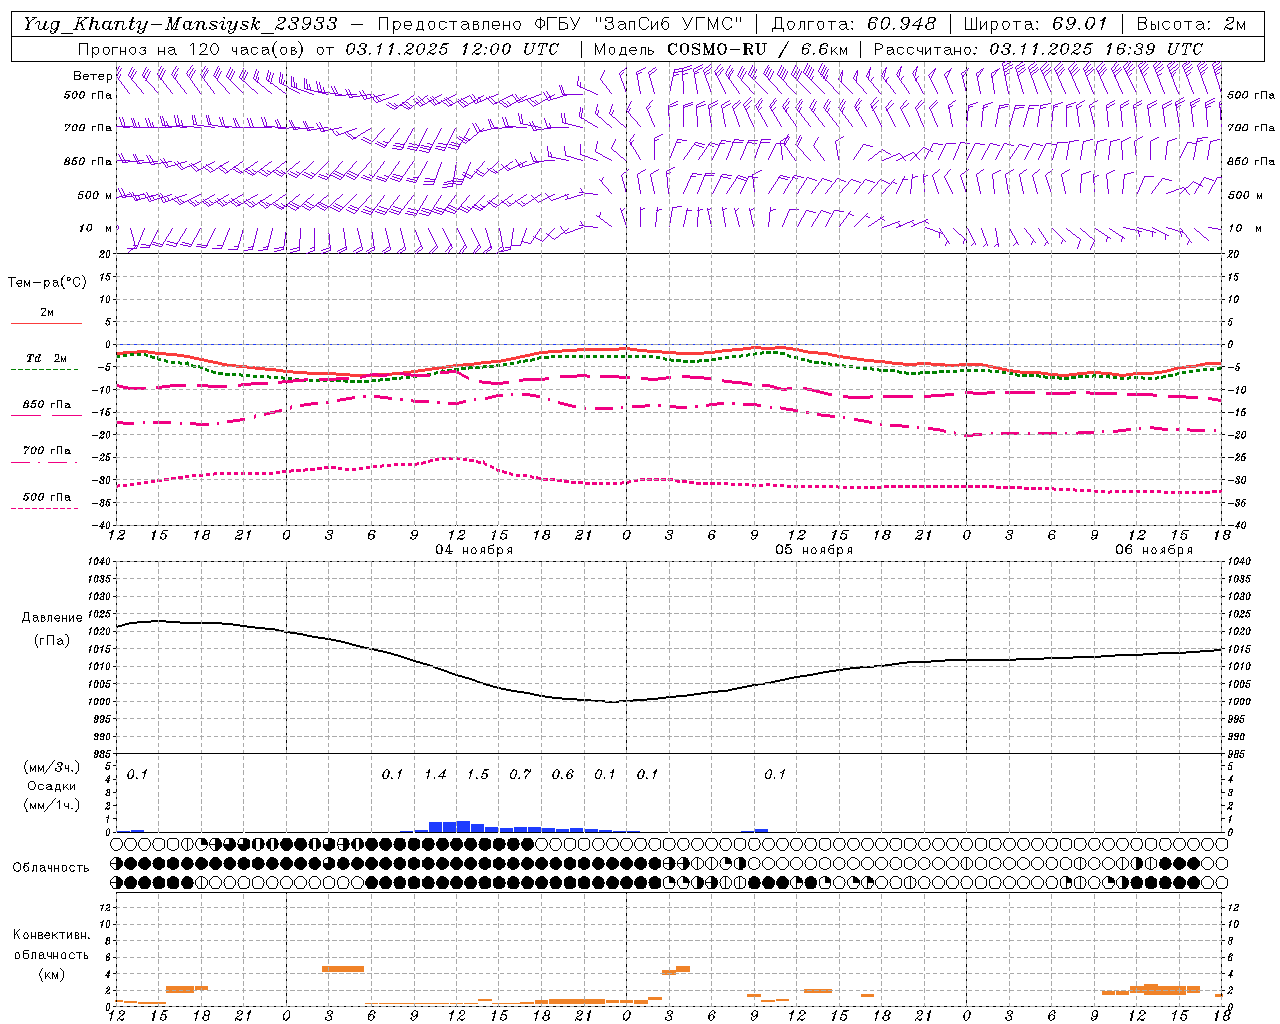Click the 10 м wind level label on left
This screenshot has height=1024, width=1280.
(x=95, y=228)
